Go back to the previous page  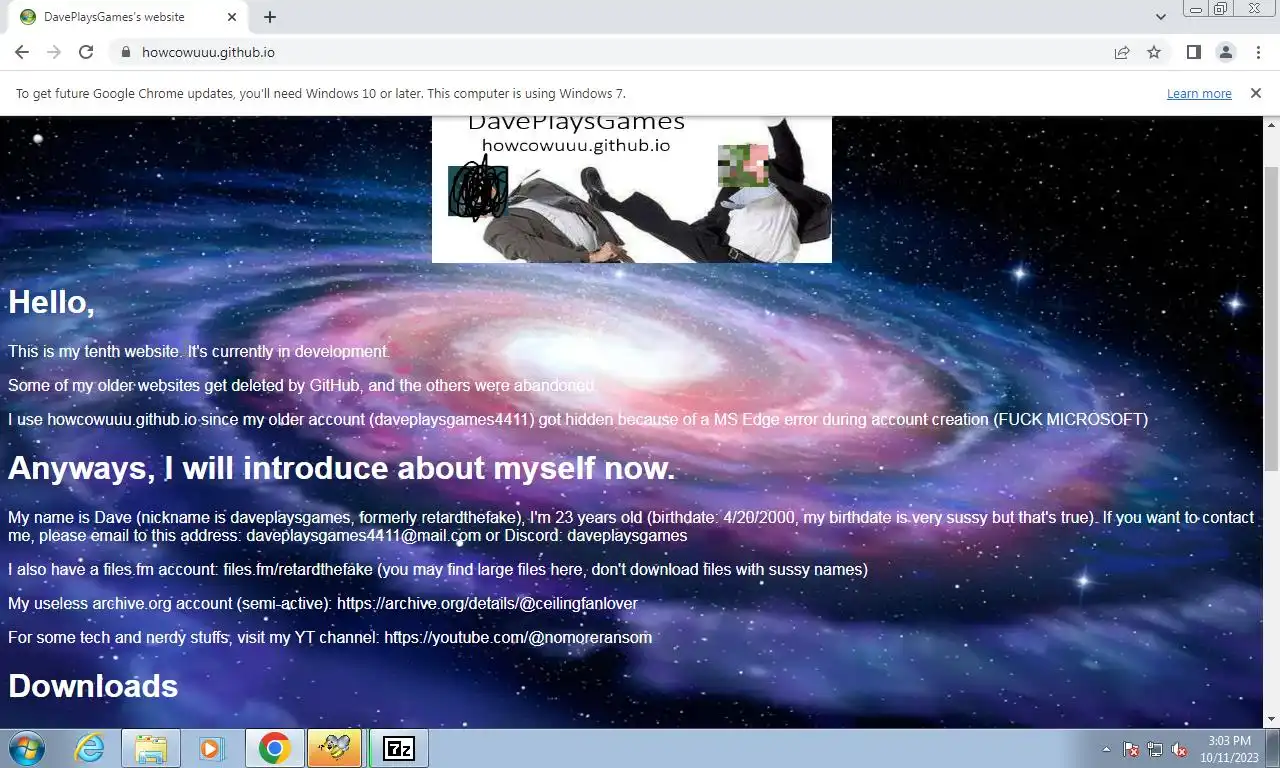pos(22,52)
